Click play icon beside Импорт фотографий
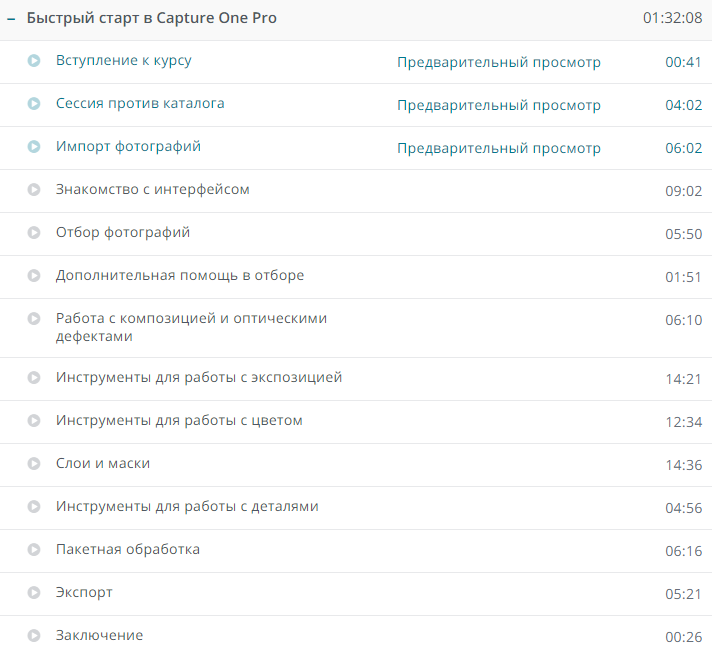Image resolution: width=712 pixels, height=652 pixels. (34, 147)
